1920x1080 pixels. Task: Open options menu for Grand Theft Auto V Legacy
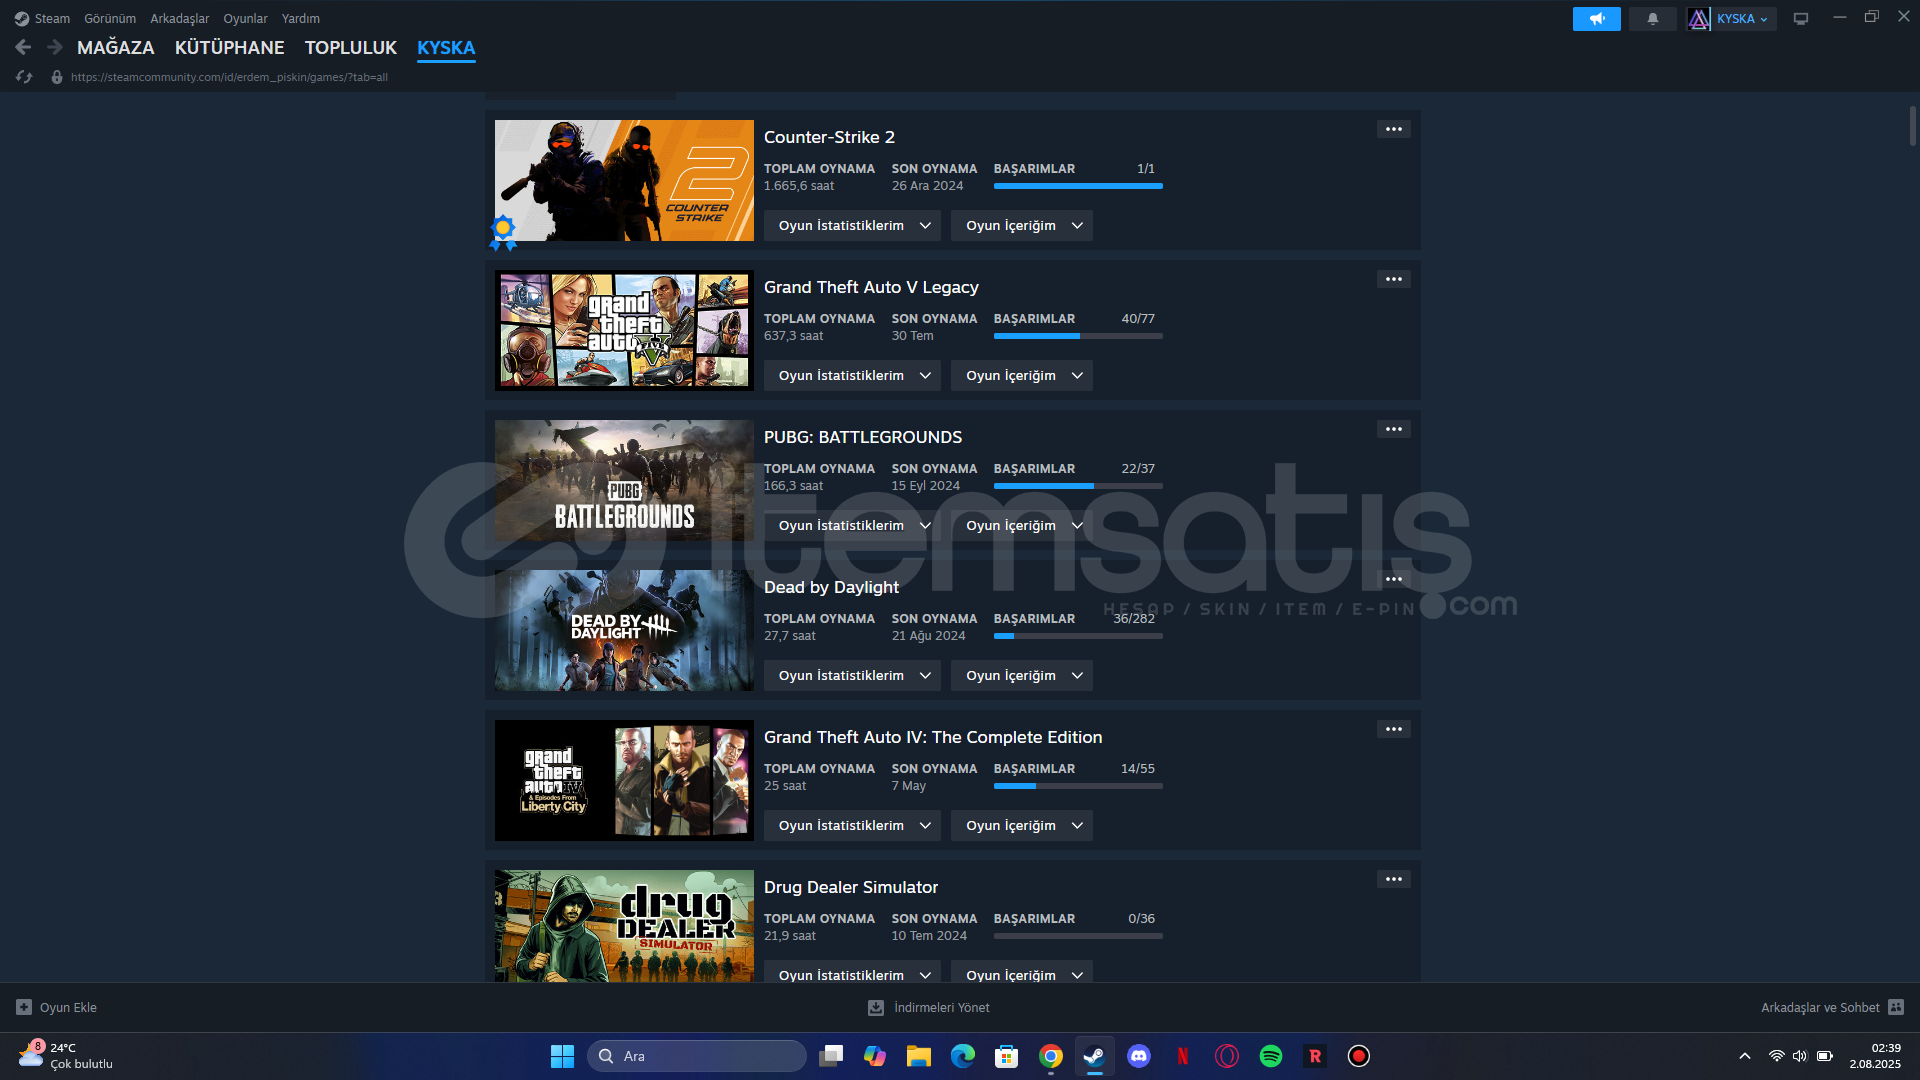pyautogui.click(x=1394, y=279)
